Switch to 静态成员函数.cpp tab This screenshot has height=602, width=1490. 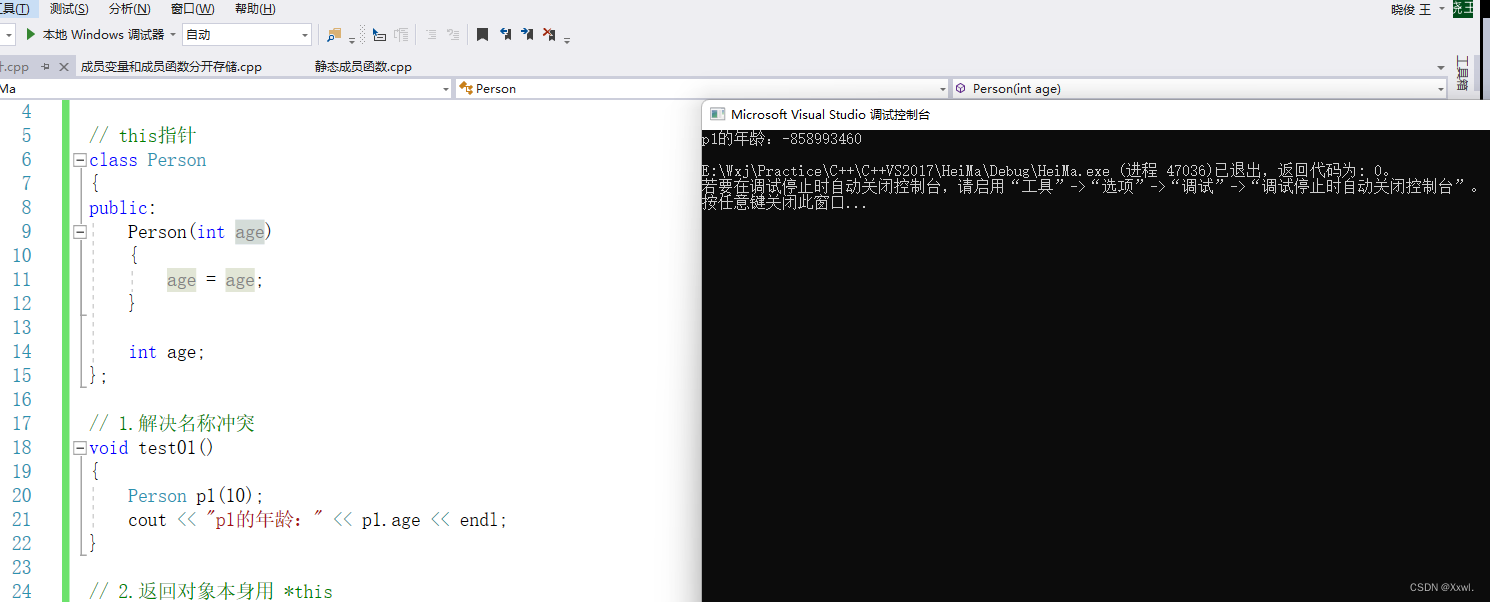(x=363, y=67)
